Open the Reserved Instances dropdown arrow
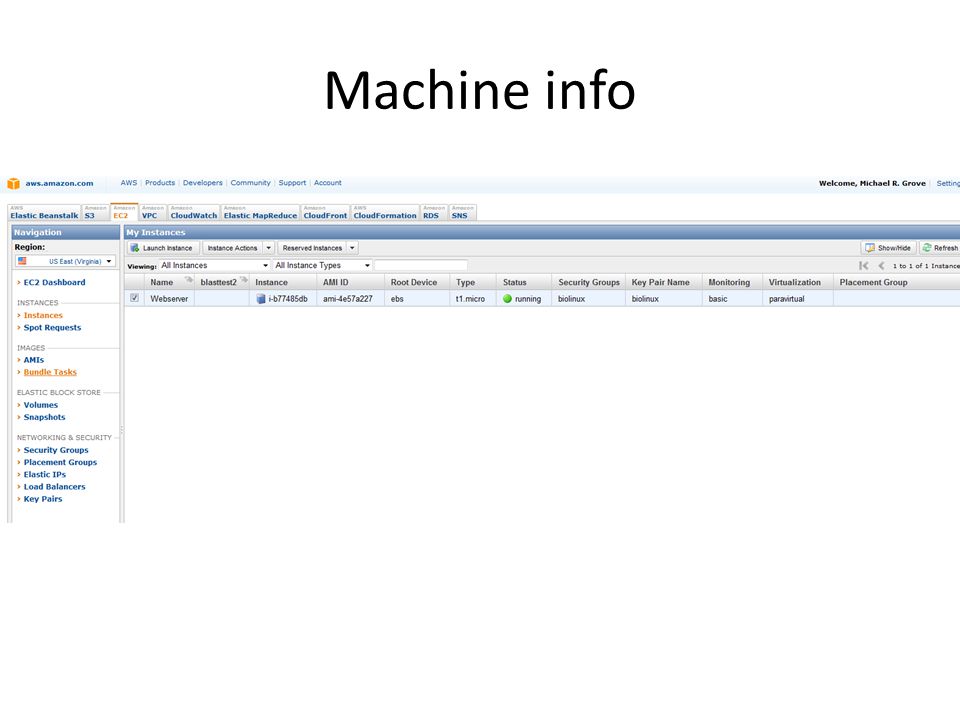This screenshot has height=720, width=960. tap(353, 248)
